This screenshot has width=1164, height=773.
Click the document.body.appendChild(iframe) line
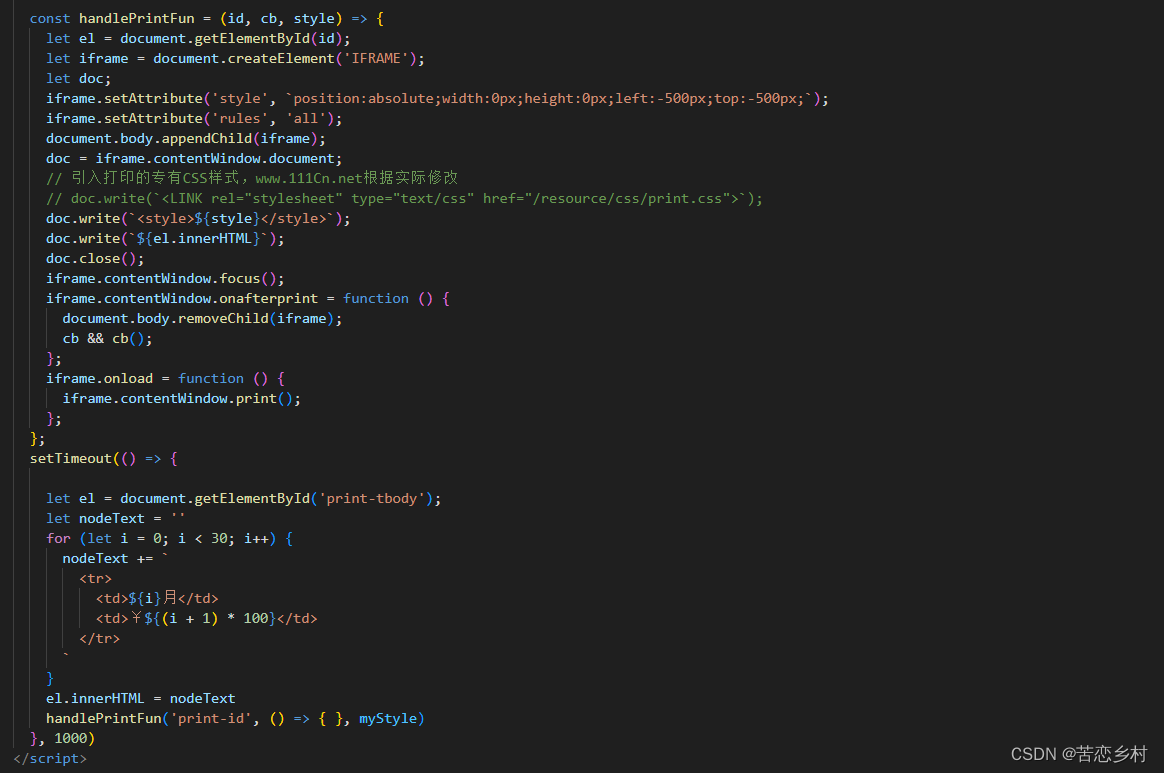(x=186, y=139)
